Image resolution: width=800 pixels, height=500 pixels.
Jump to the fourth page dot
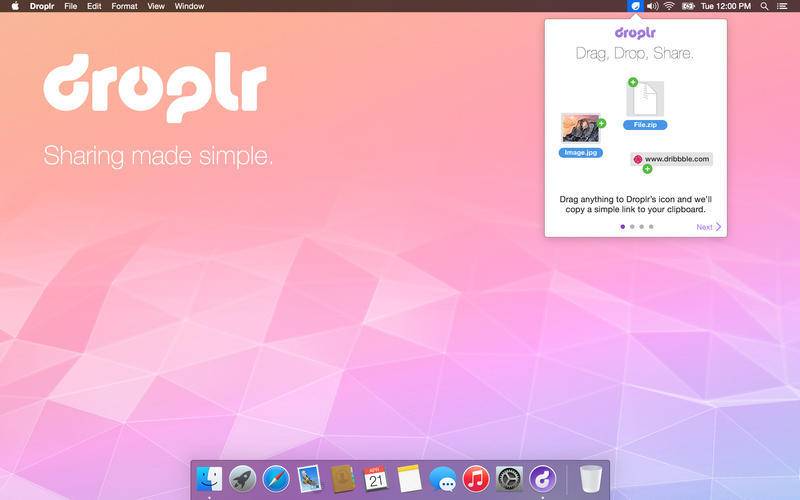point(651,227)
